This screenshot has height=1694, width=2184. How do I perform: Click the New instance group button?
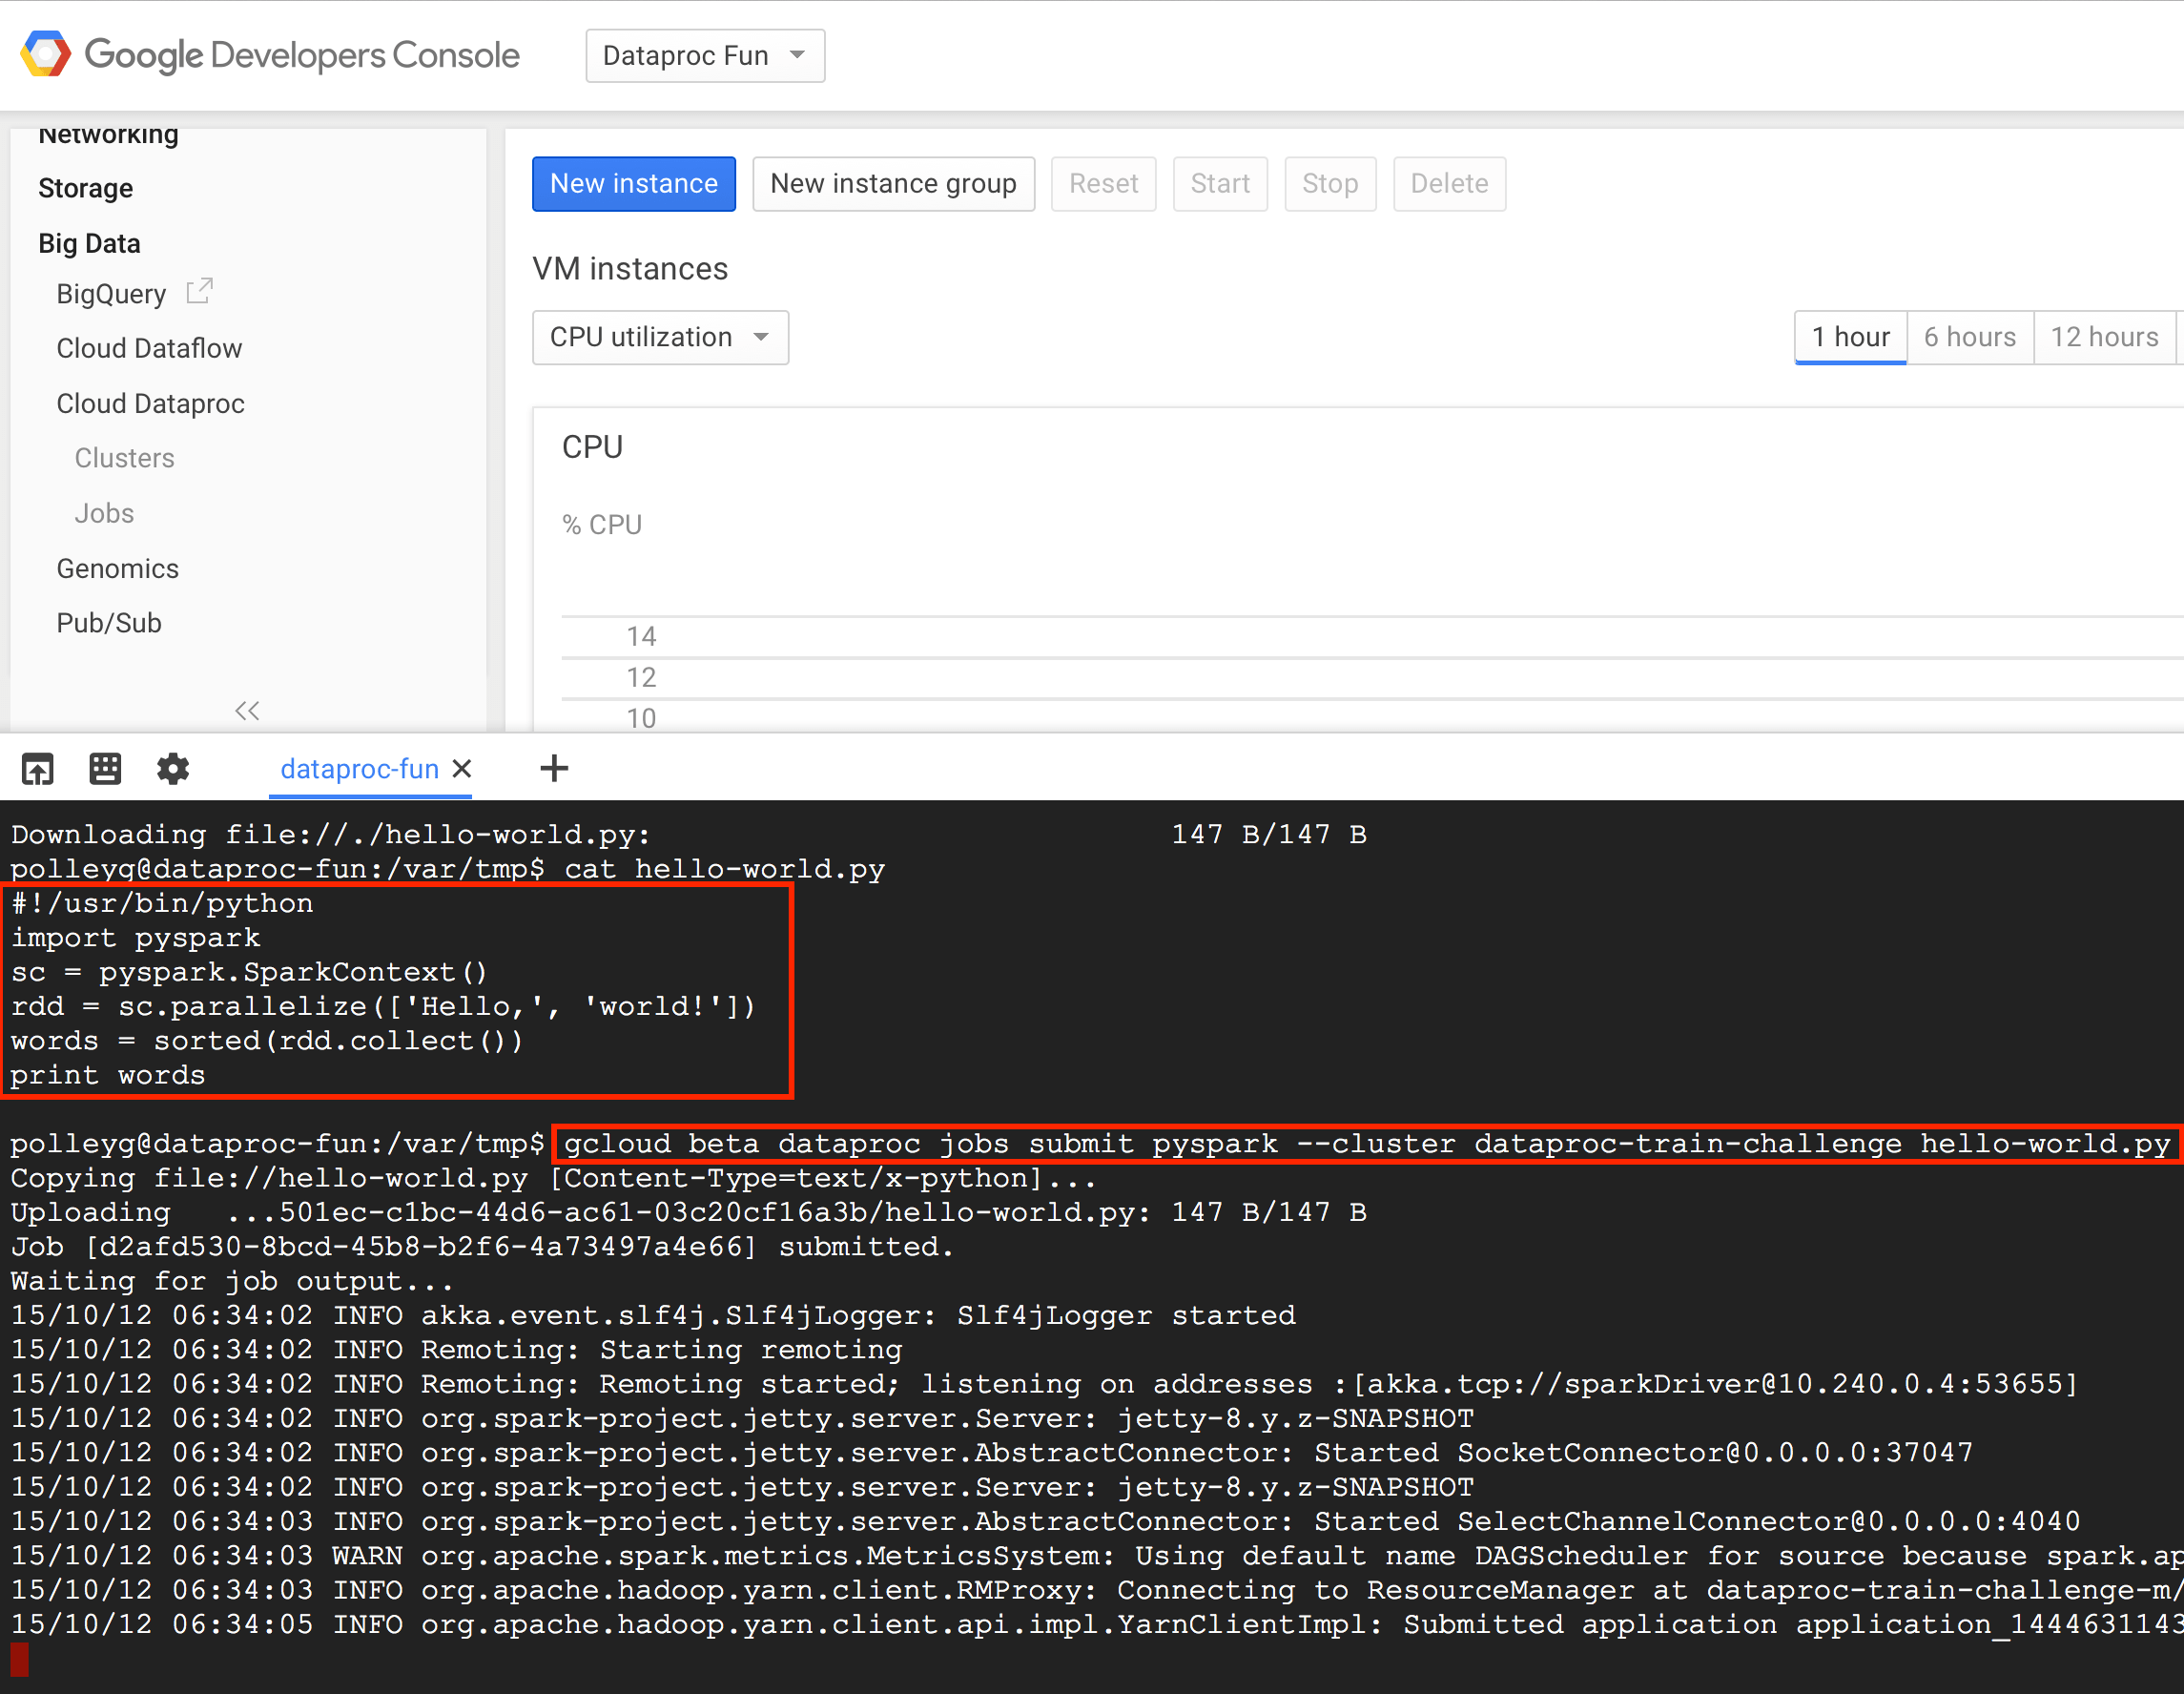(892, 183)
